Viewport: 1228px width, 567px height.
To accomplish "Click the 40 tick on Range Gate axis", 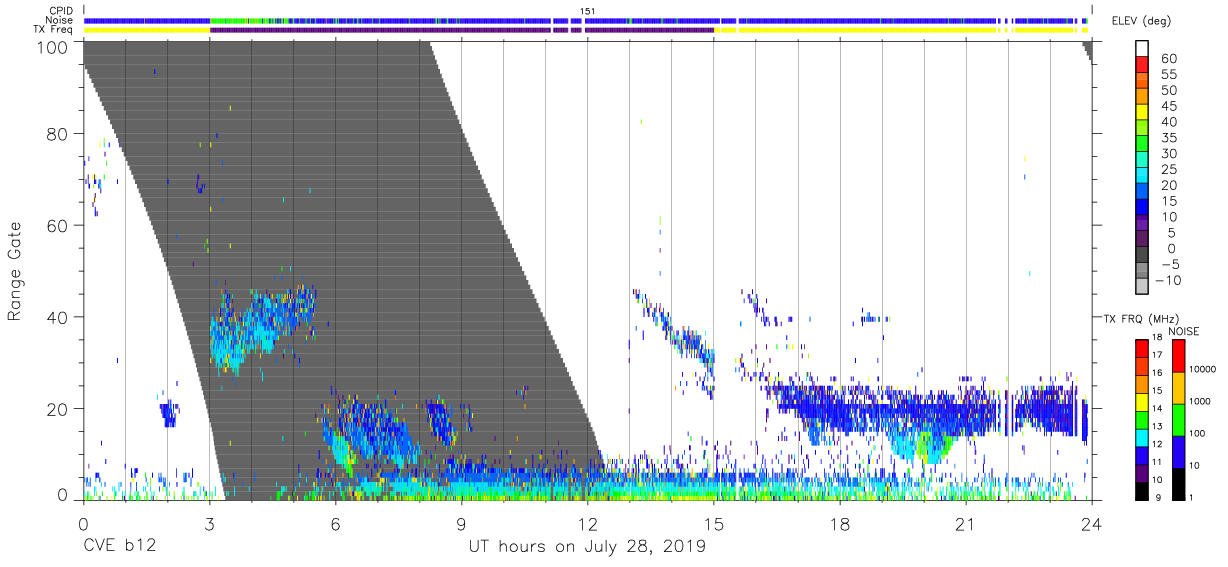I will coord(58,317).
